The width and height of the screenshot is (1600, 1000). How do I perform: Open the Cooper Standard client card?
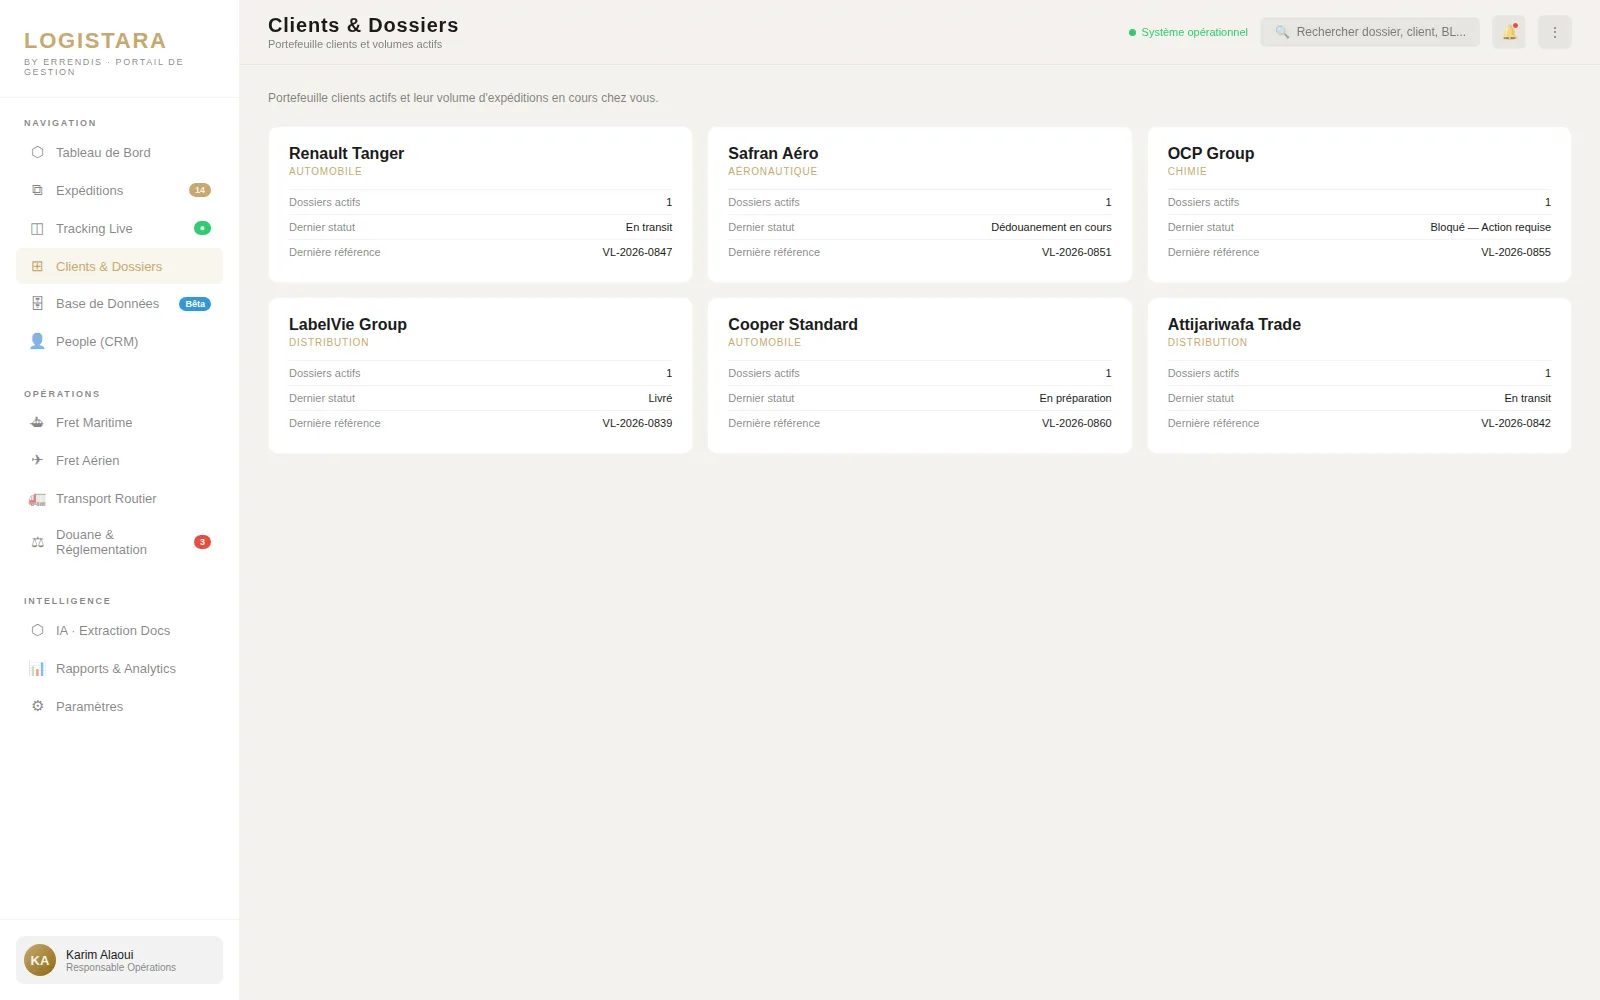[920, 375]
